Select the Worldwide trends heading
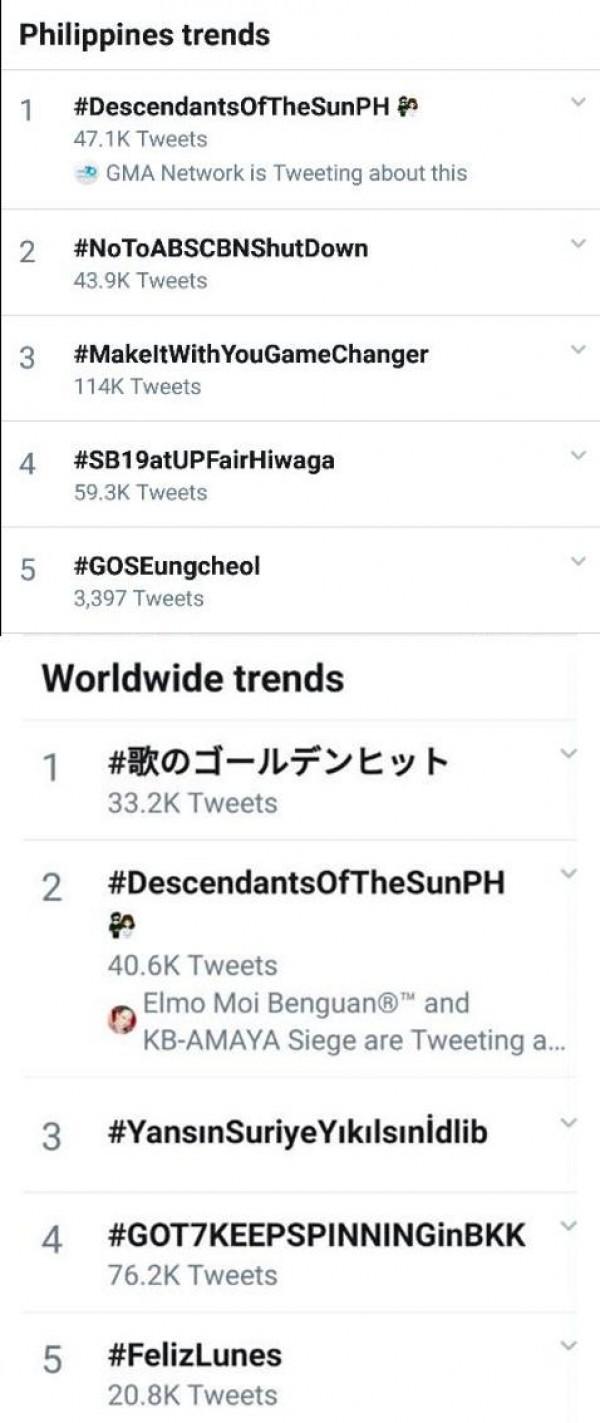This screenshot has height=1423, width=600. tap(193, 678)
